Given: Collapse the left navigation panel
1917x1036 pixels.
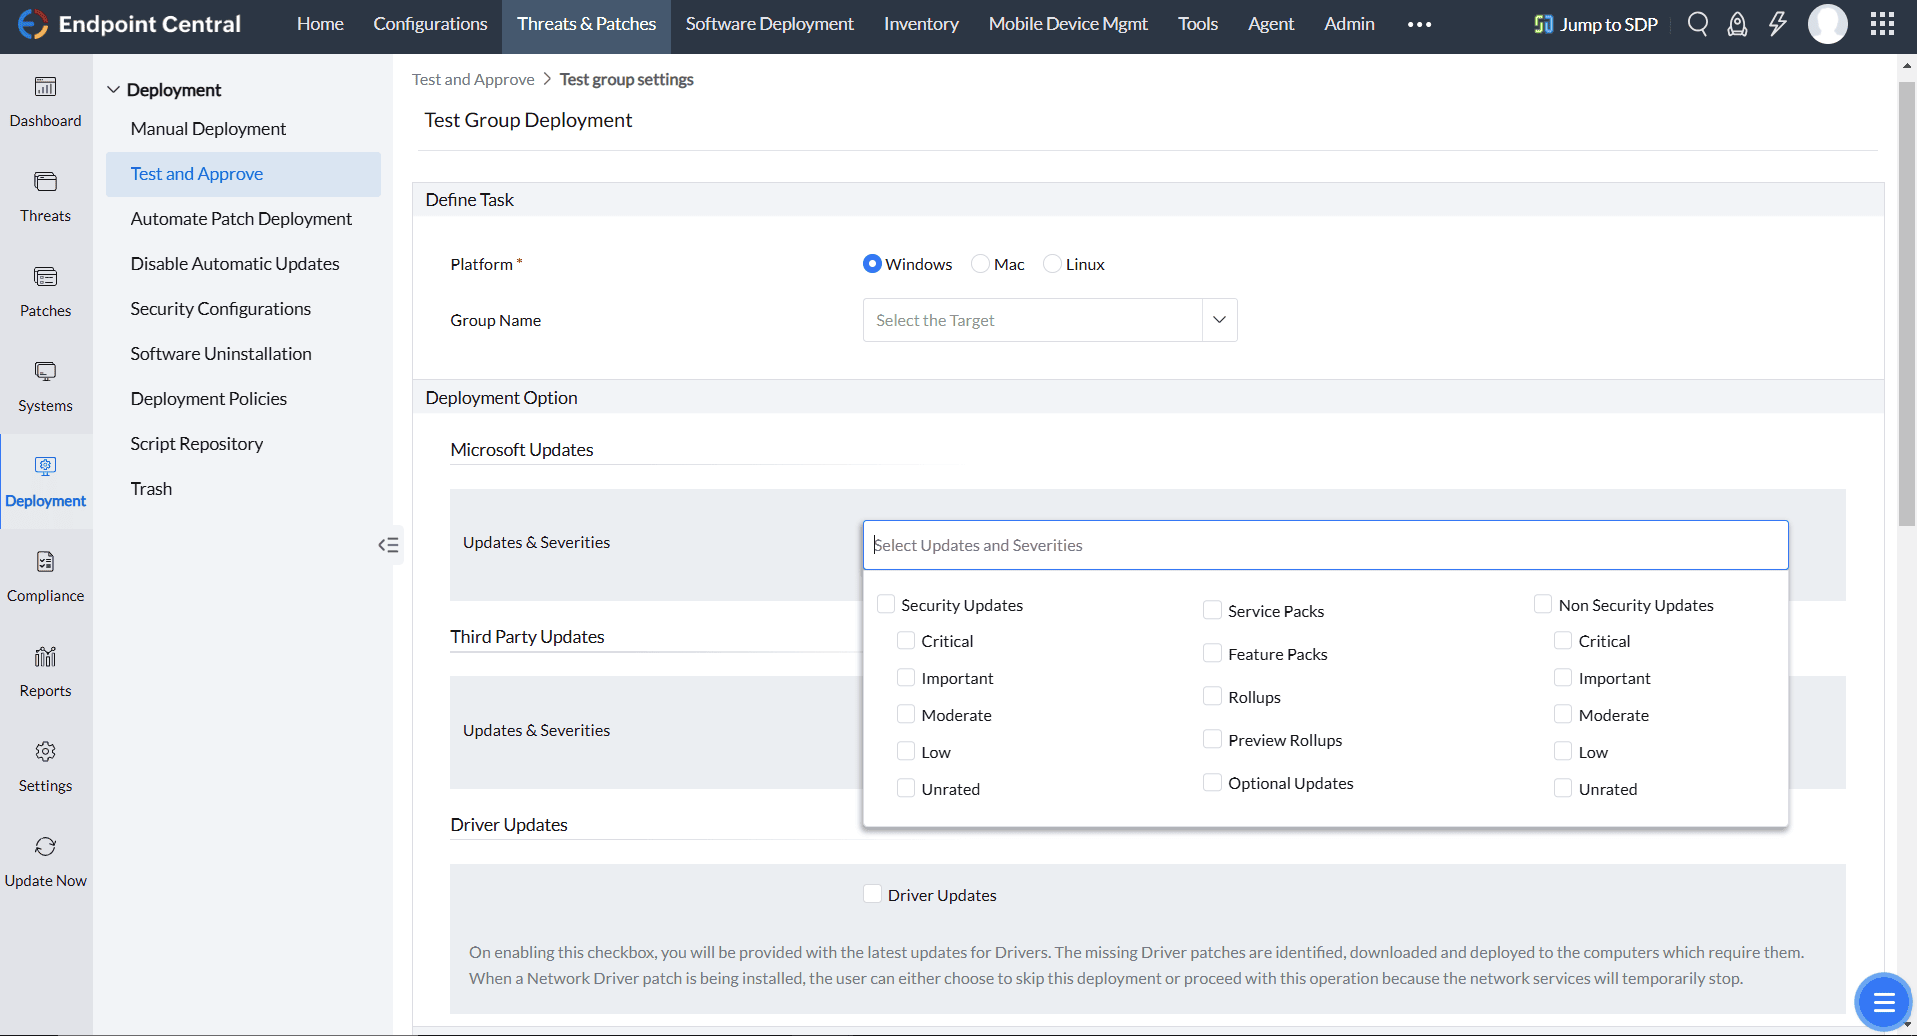Looking at the screenshot, I should point(389,545).
